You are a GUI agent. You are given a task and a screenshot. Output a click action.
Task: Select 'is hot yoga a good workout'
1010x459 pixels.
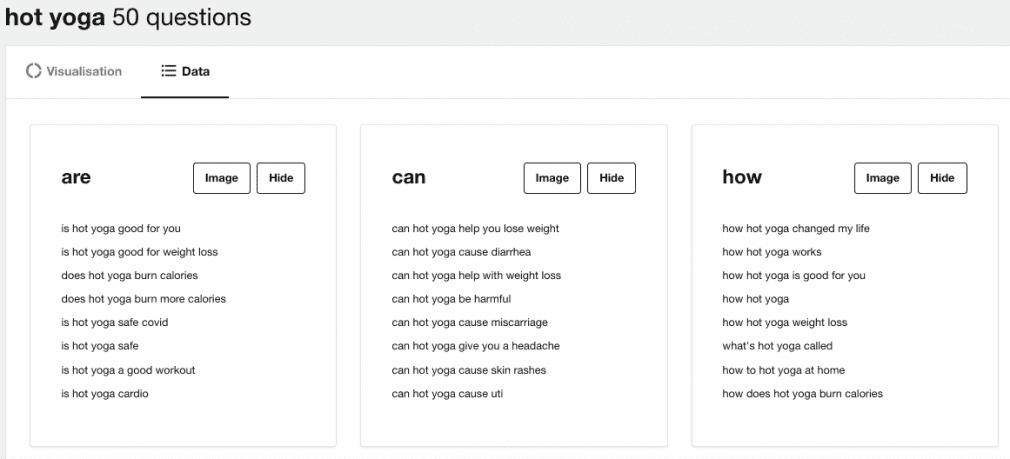tap(128, 370)
